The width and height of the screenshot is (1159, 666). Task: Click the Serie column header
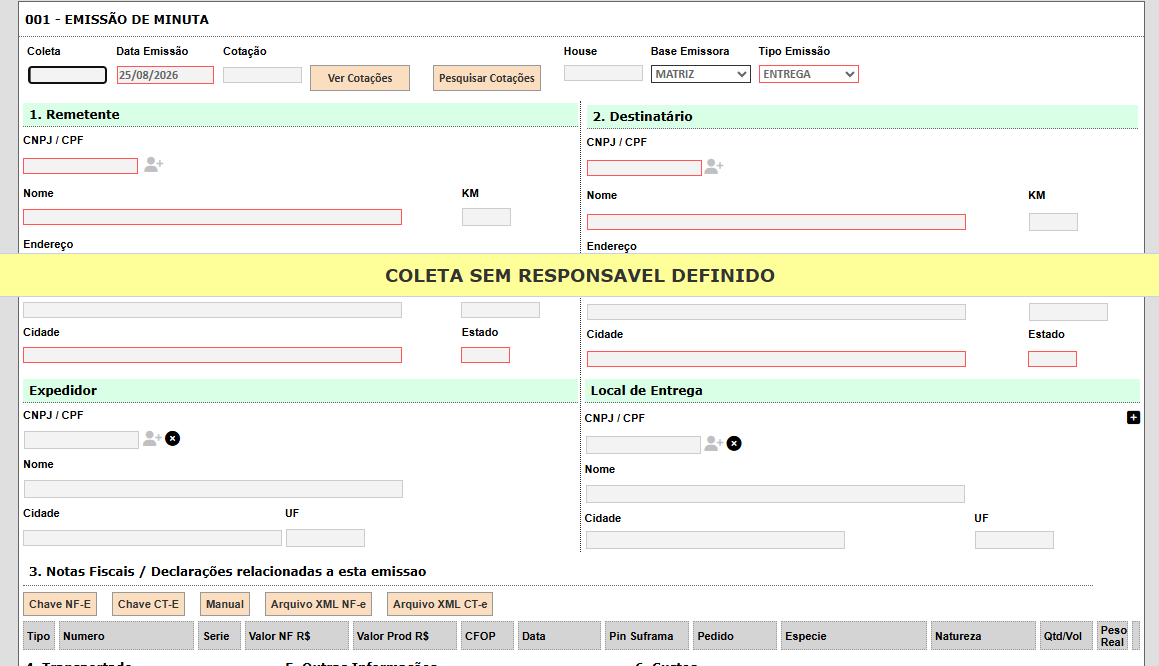click(220, 636)
